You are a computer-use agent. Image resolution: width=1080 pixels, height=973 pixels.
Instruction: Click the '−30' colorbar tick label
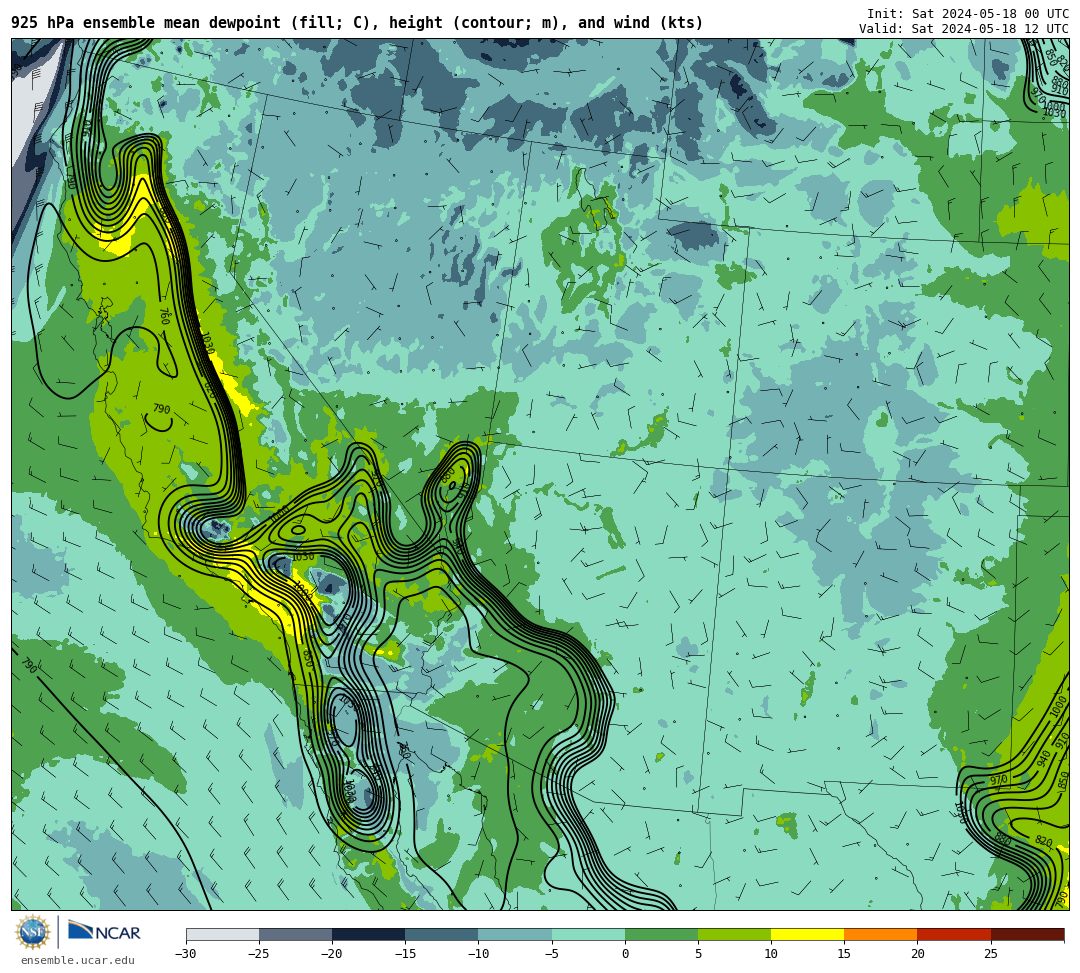[x=186, y=954]
